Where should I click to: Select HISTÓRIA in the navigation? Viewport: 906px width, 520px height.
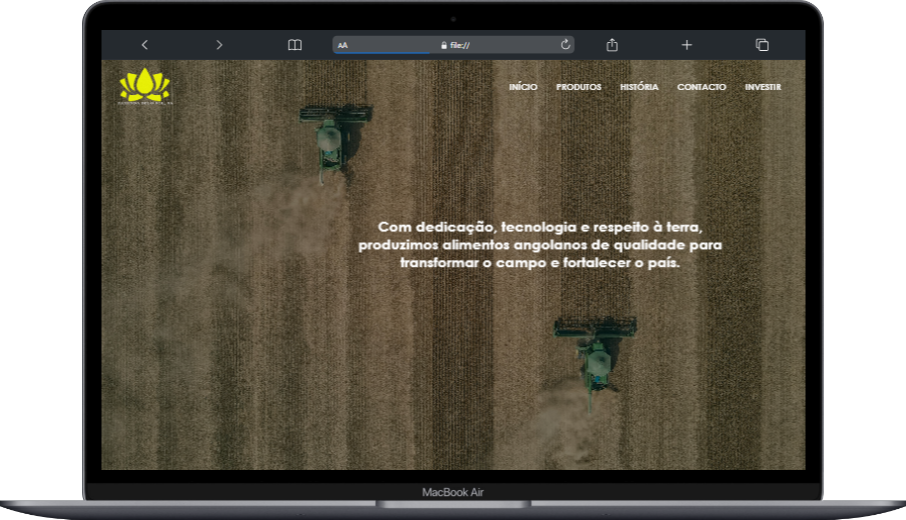(639, 87)
